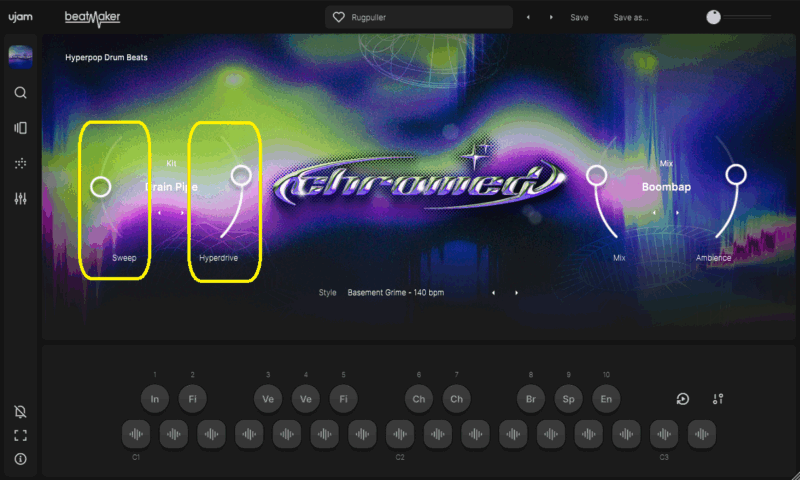Select the Ch pattern pad numbered 7

[x=457, y=399]
